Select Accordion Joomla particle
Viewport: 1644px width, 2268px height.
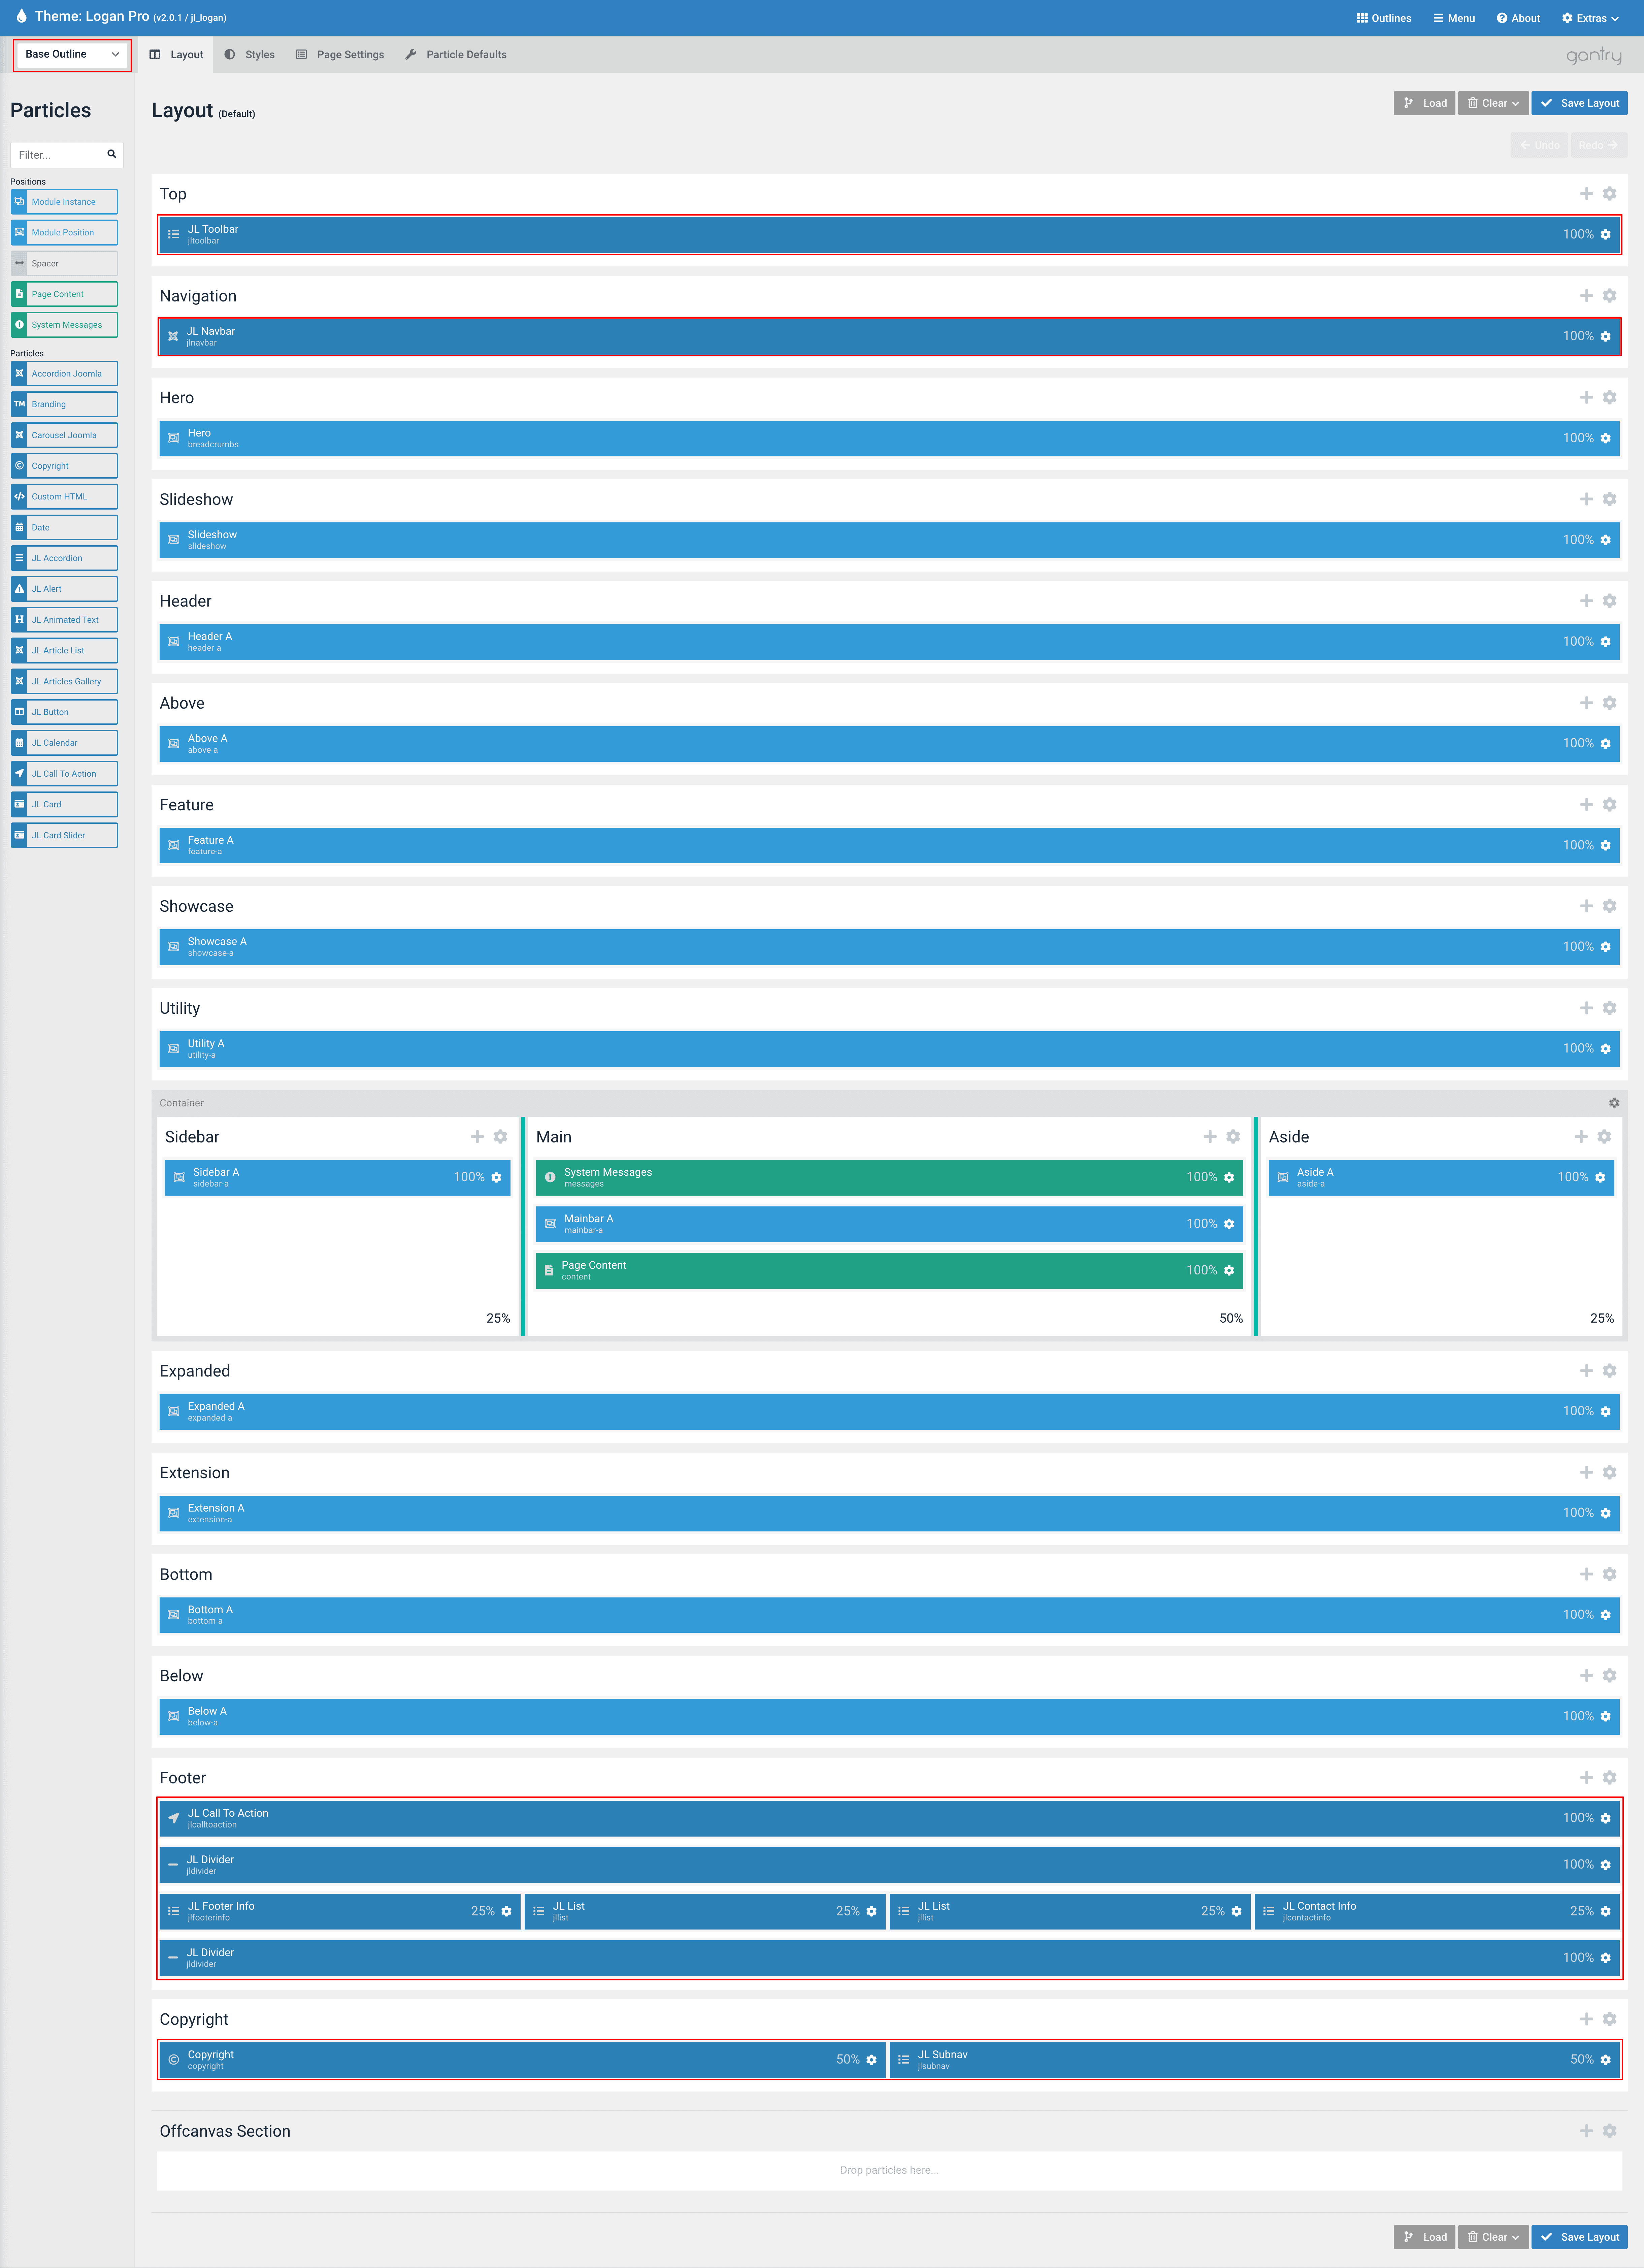pyautogui.click(x=64, y=374)
